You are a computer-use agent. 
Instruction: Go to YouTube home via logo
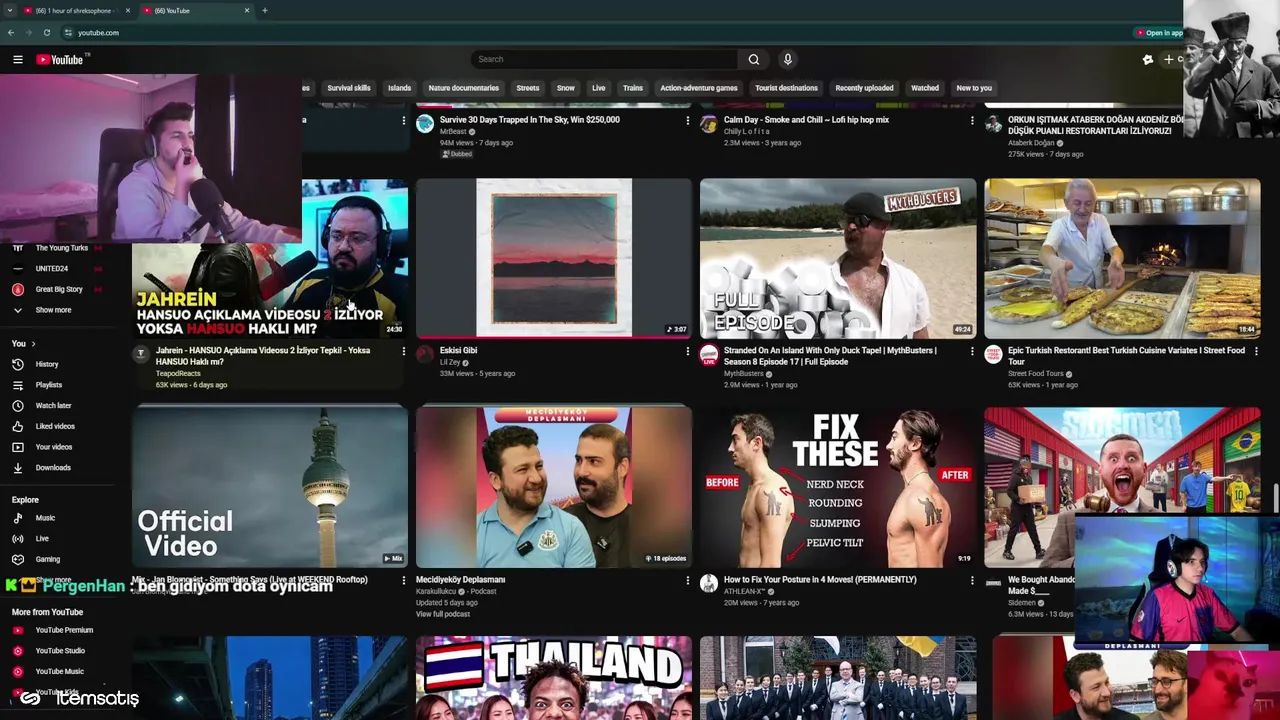(60, 60)
